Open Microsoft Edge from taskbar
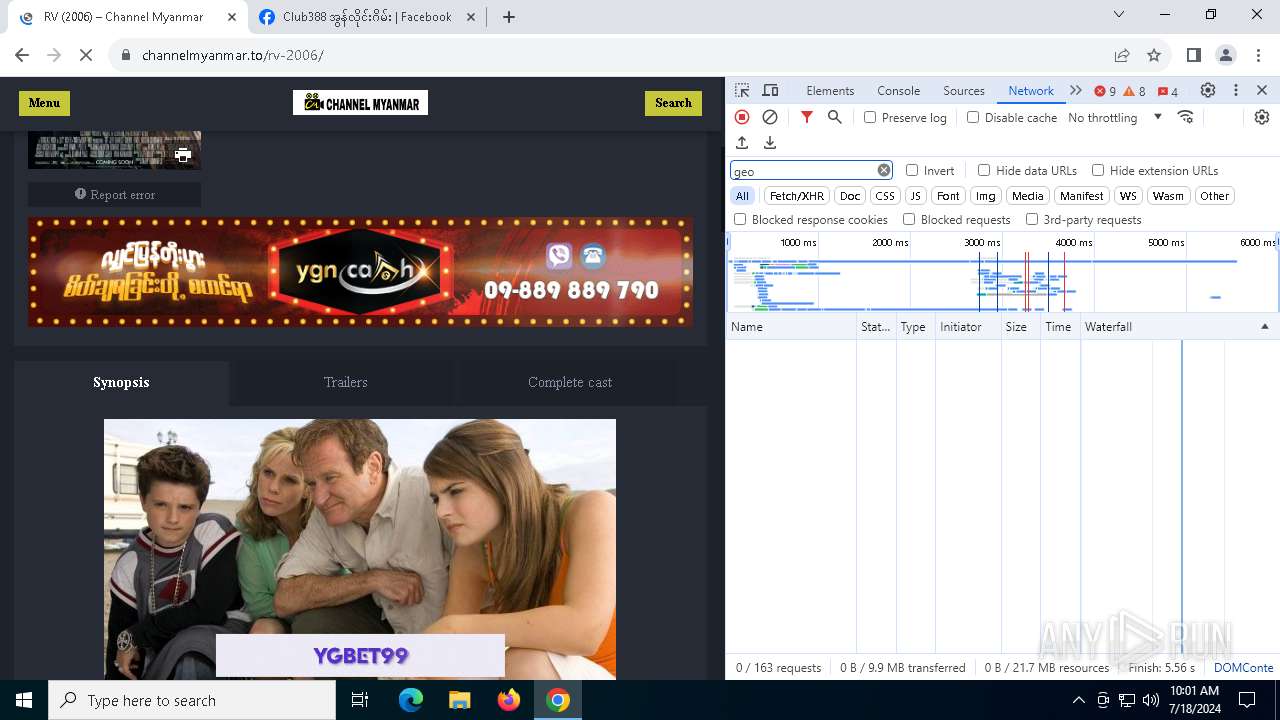Viewport: 1280px width, 720px height. (411, 700)
